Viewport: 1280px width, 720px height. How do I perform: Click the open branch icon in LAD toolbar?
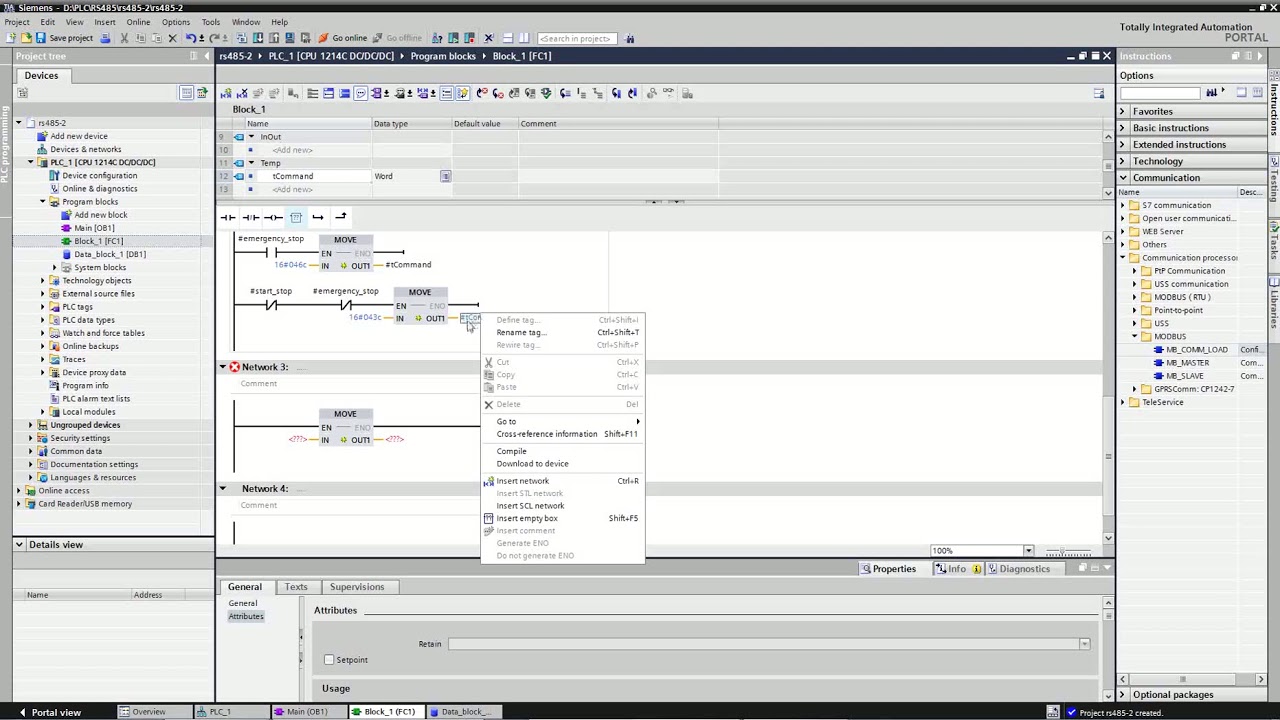click(x=318, y=217)
